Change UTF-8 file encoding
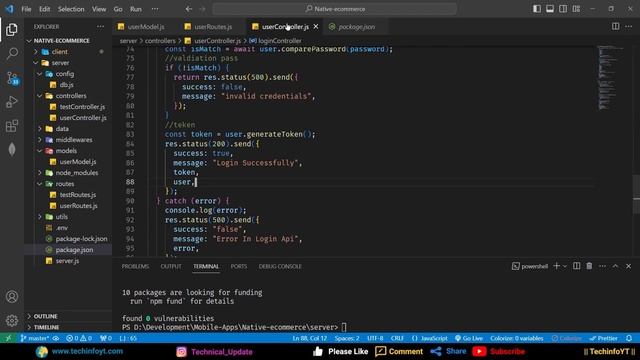 (x=375, y=338)
